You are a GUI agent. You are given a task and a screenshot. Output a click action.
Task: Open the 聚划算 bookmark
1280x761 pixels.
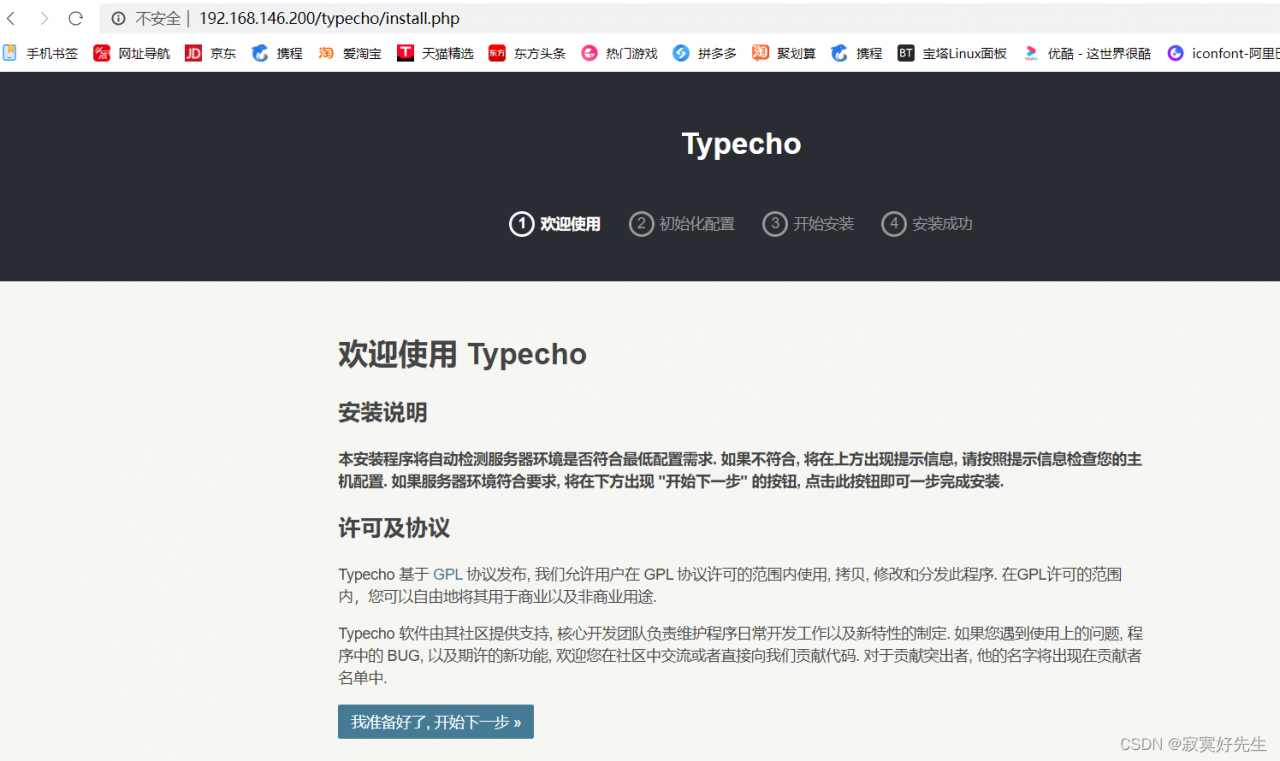tap(784, 53)
